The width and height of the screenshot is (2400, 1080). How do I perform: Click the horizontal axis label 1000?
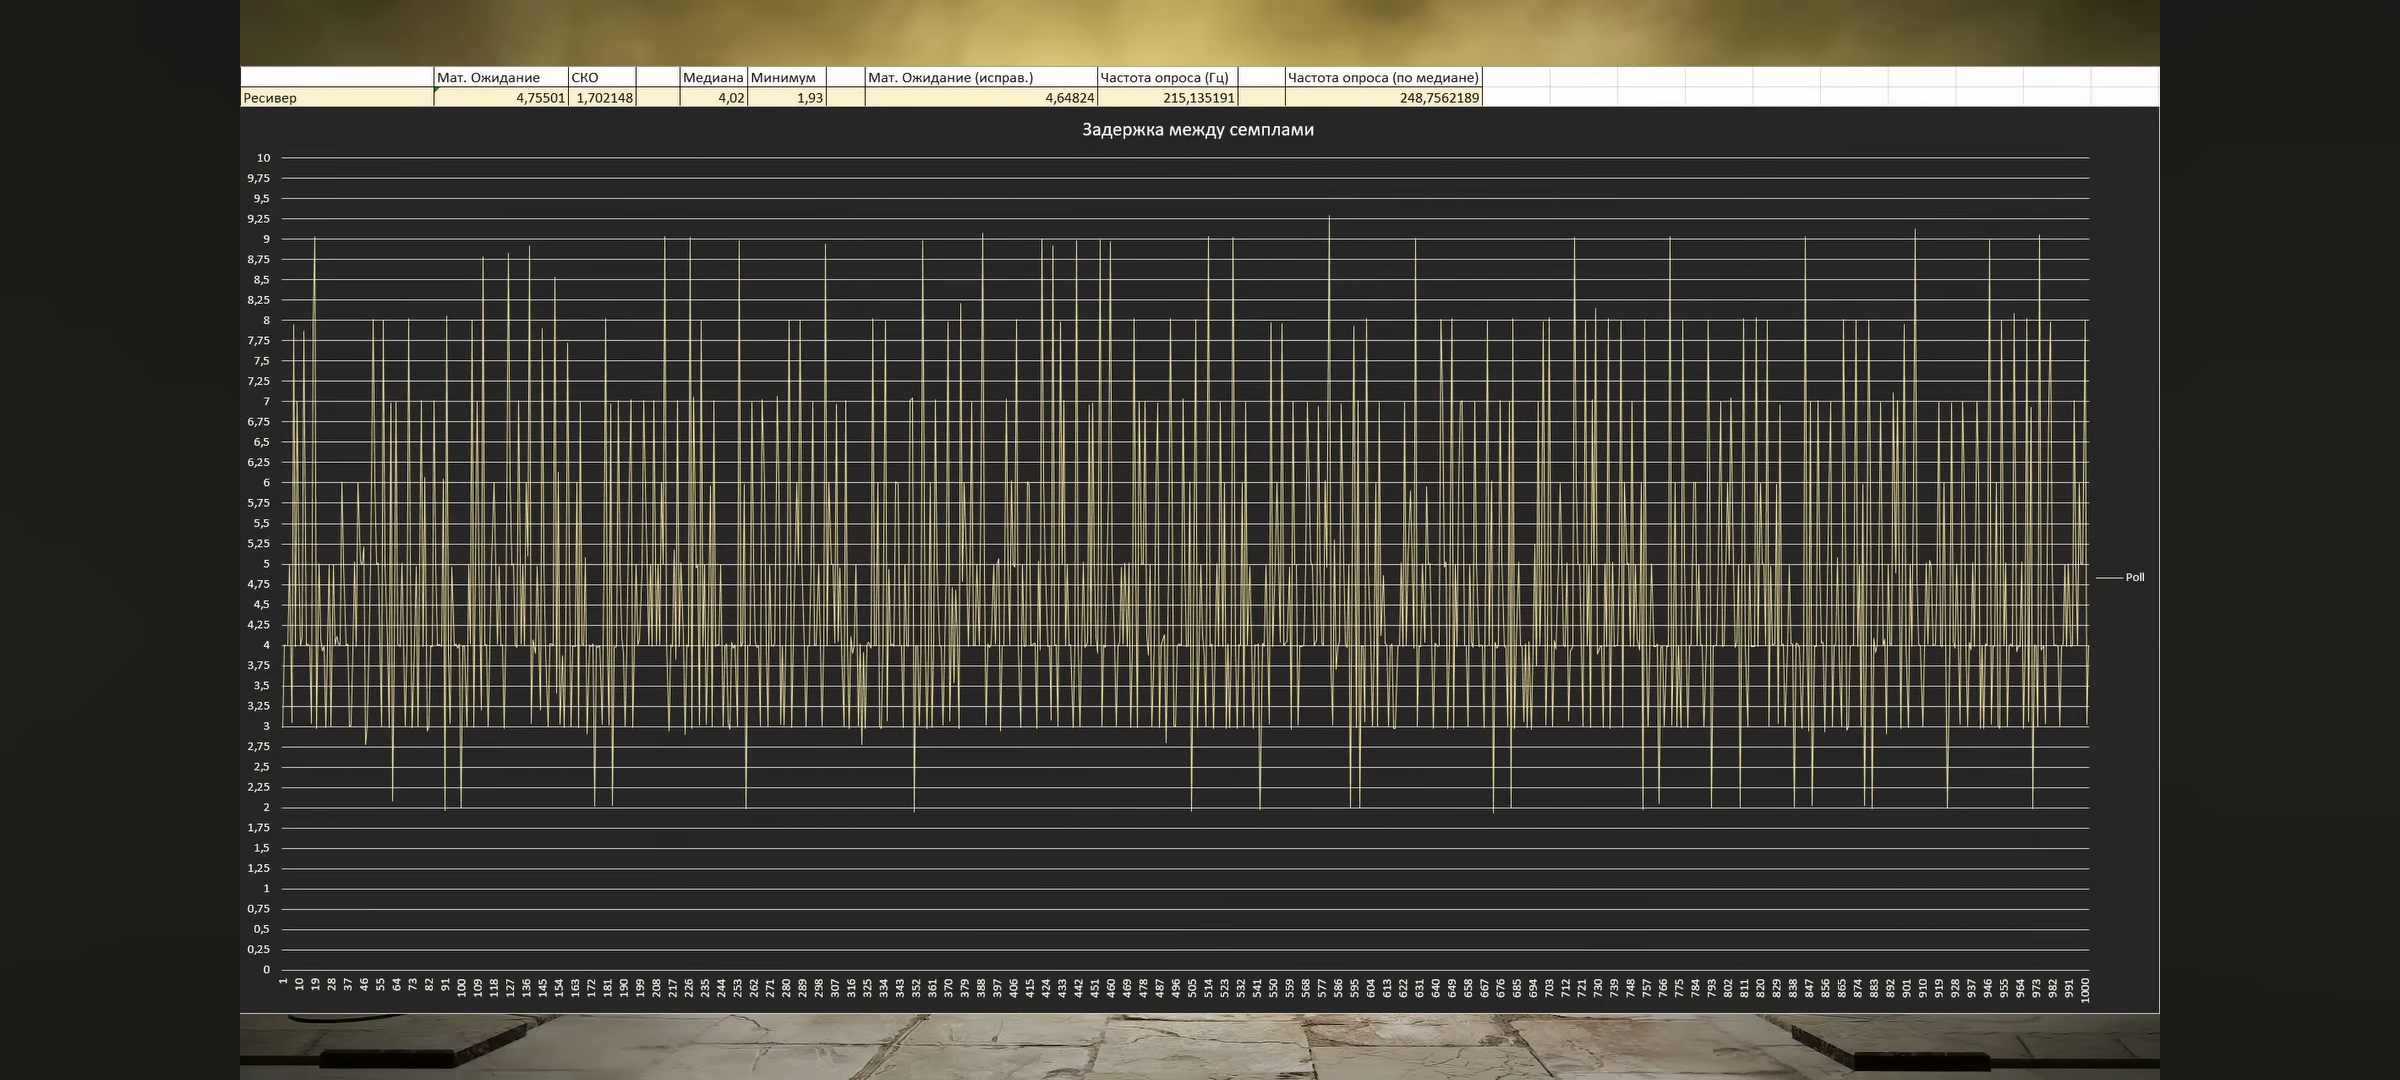pyautogui.click(x=2085, y=990)
